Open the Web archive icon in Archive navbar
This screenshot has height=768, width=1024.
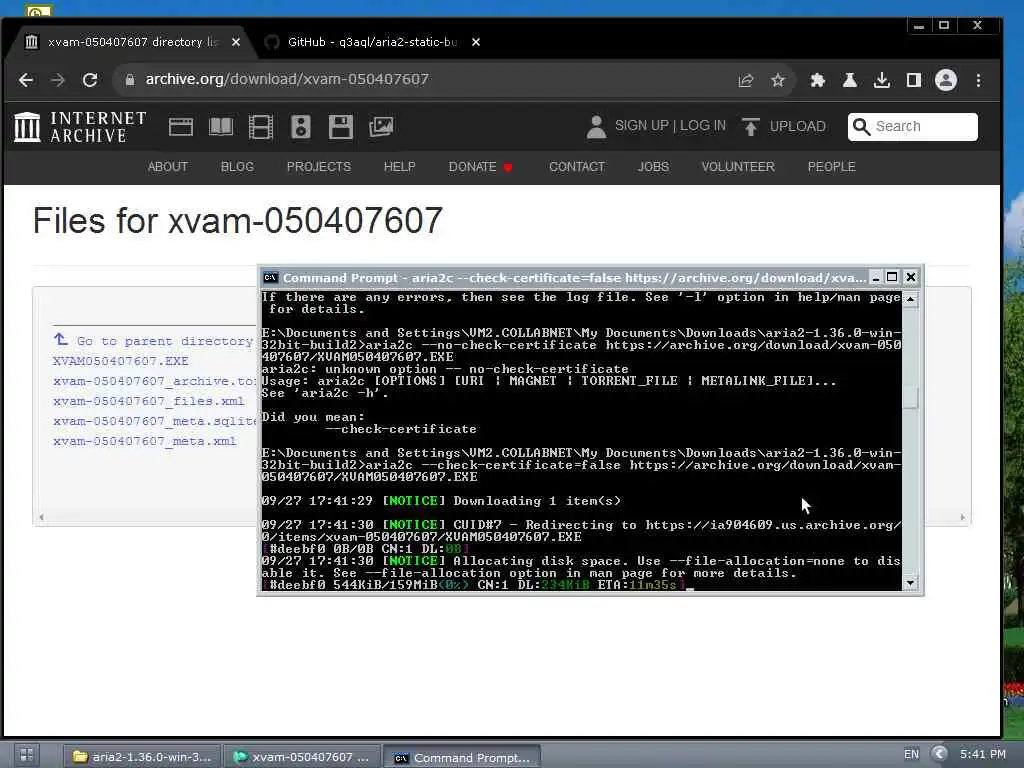point(181,127)
